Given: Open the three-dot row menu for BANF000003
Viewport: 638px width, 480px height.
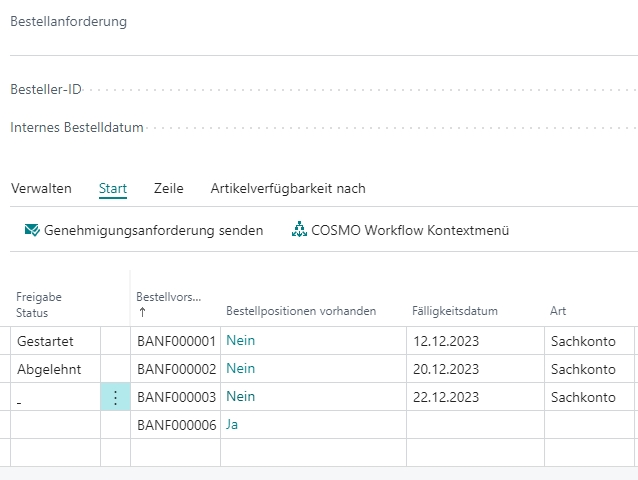Looking at the screenshot, I should [x=115, y=397].
